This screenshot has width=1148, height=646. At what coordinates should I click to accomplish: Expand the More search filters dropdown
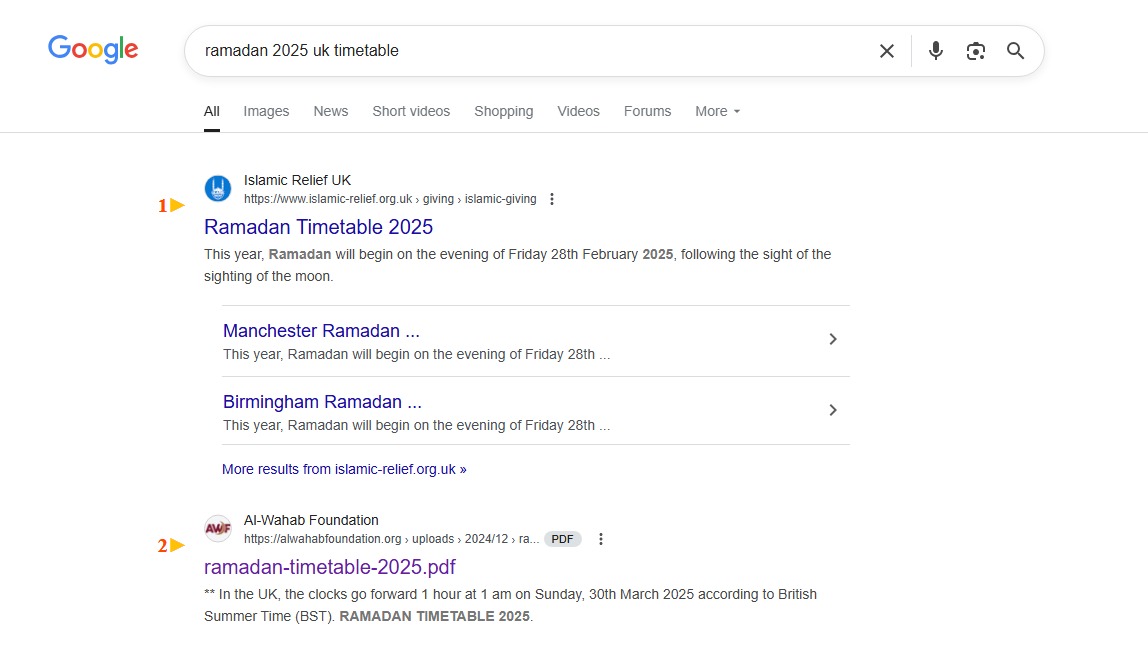coord(717,111)
